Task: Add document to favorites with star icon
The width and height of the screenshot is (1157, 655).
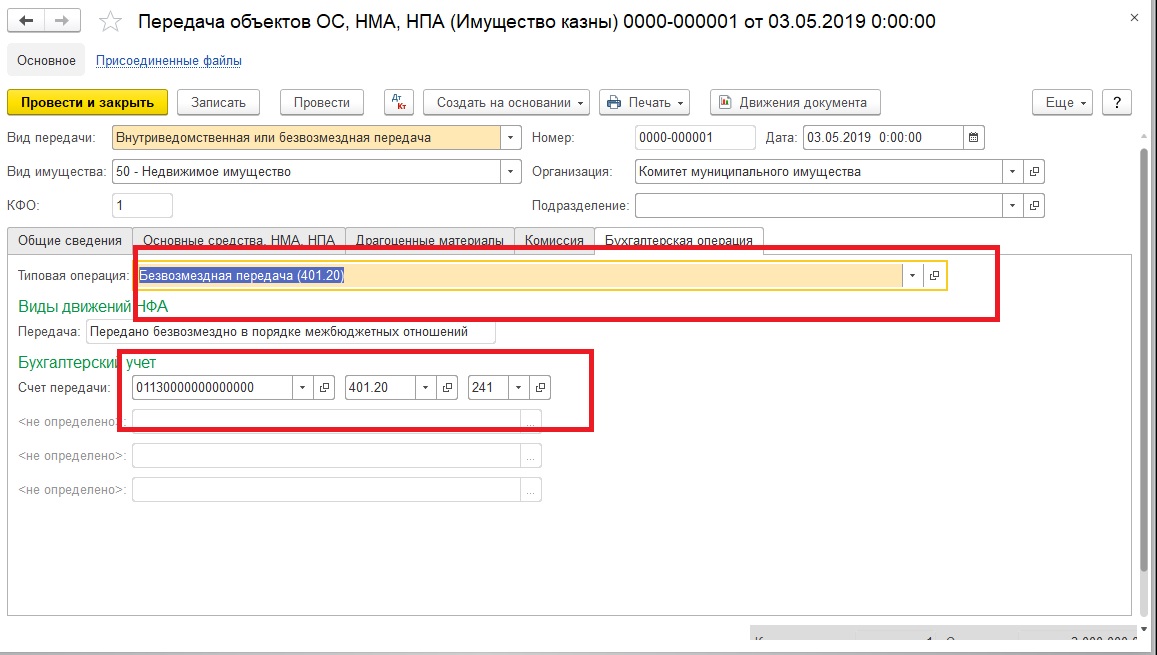Action: click(112, 22)
